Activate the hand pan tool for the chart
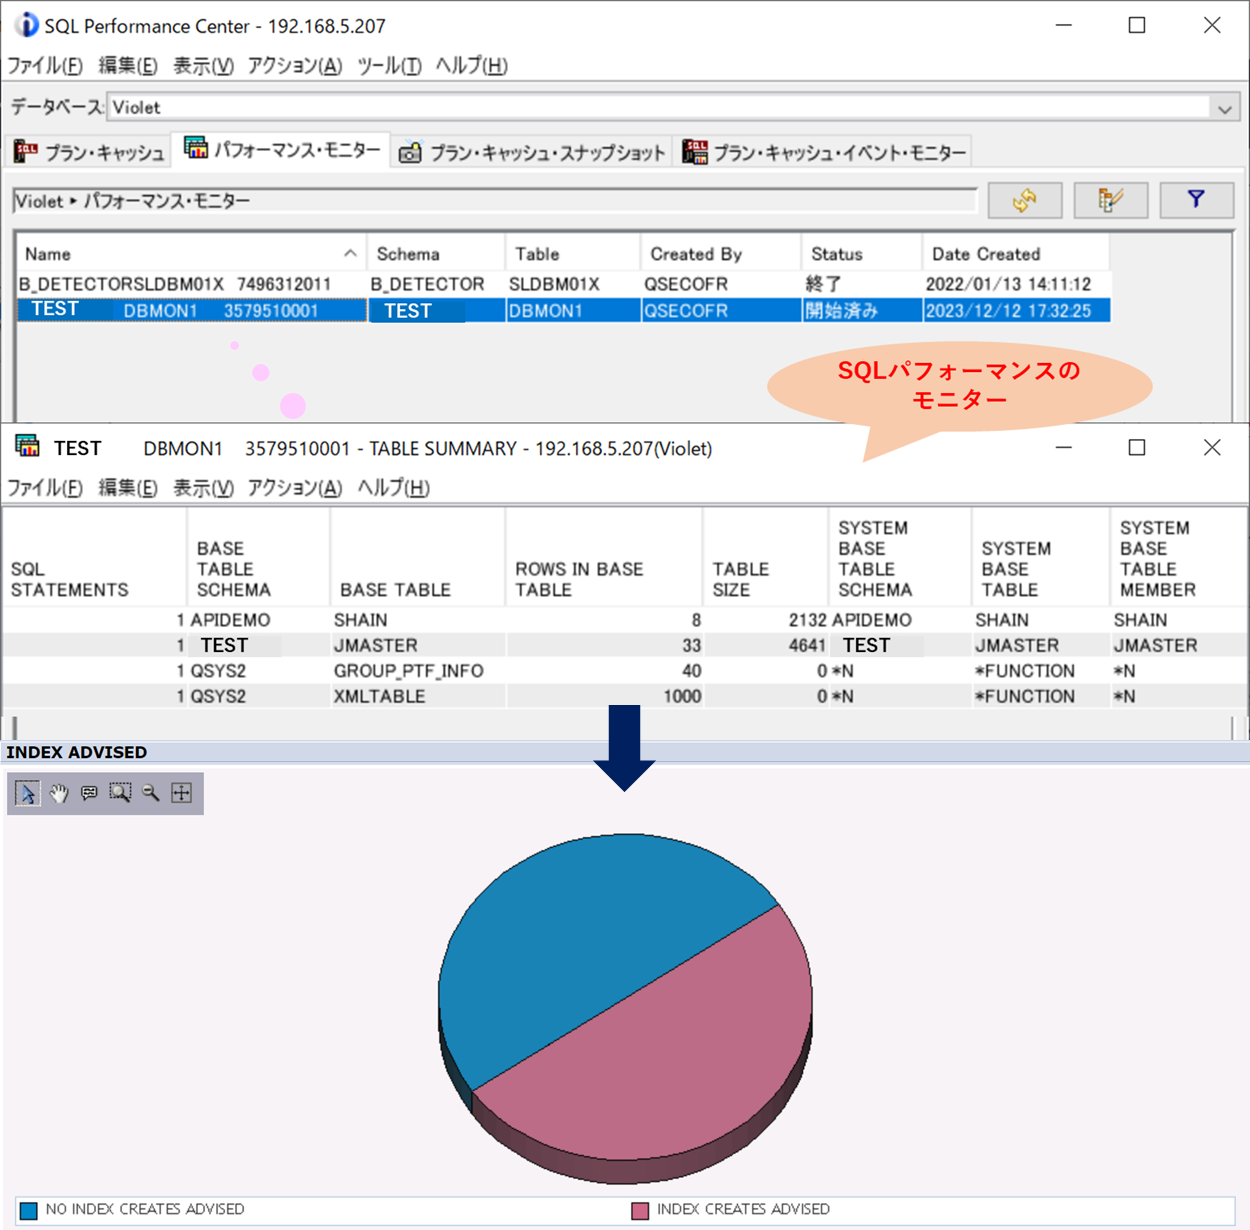The width and height of the screenshot is (1250, 1230). (57, 793)
